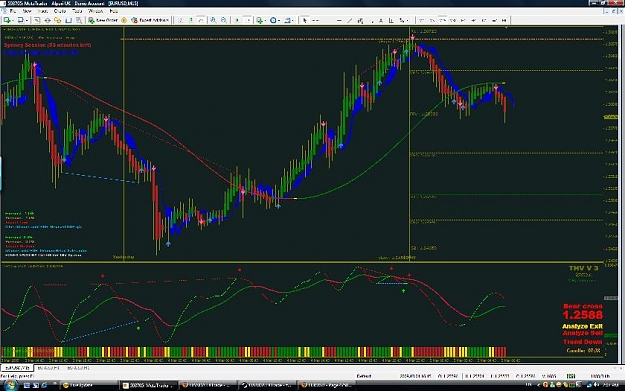Open the File menu
Image resolution: width=625 pixels, height=391 pixels.
tap(13, 11)
